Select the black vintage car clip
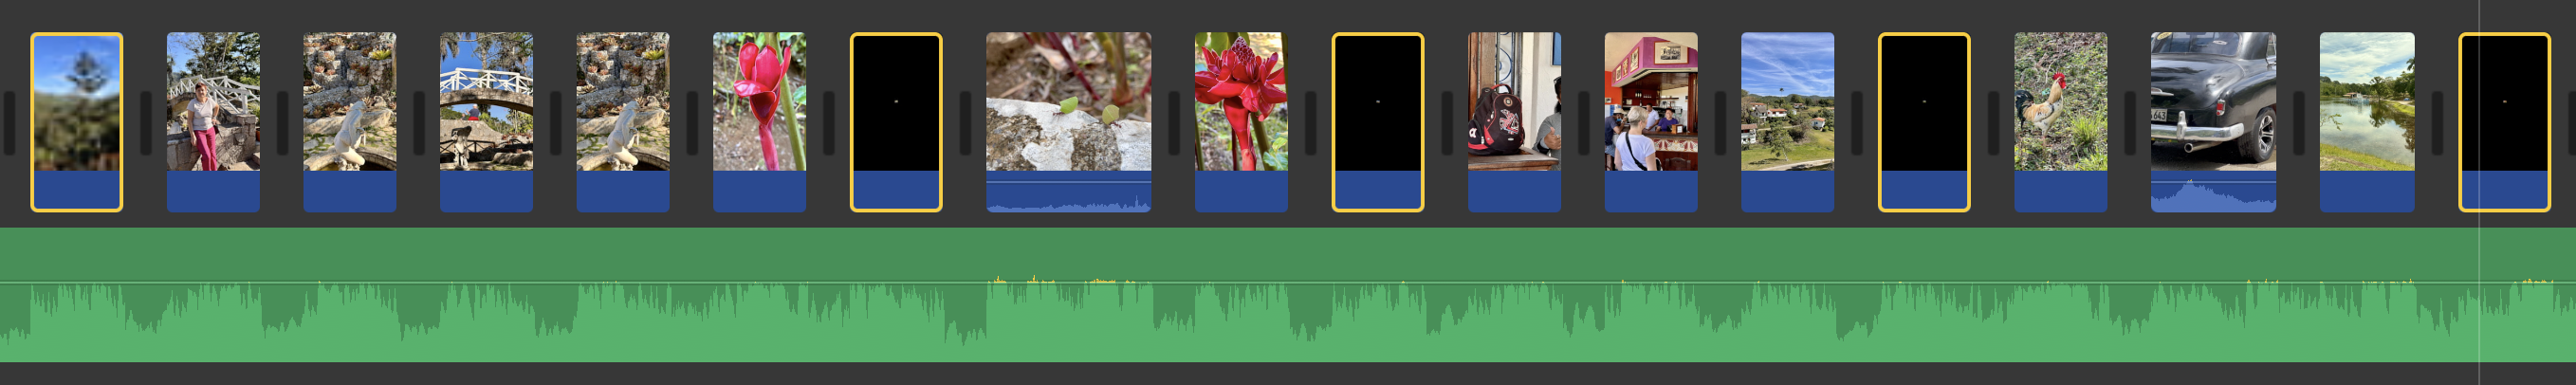The image size is (2576, 385). (2213, 121)
